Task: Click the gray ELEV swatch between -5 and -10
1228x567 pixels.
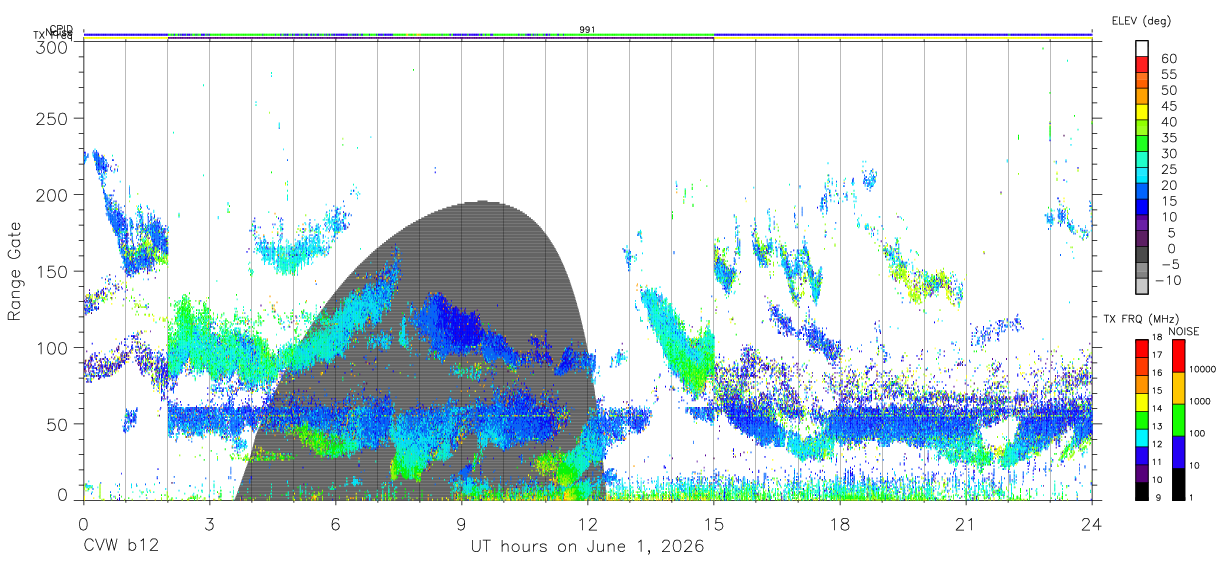Action: point(1142,272)
